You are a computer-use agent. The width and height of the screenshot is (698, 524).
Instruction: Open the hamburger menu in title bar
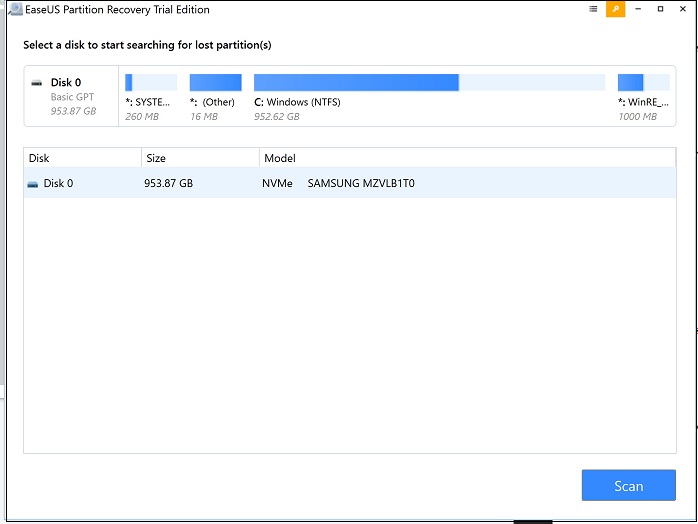593,9
